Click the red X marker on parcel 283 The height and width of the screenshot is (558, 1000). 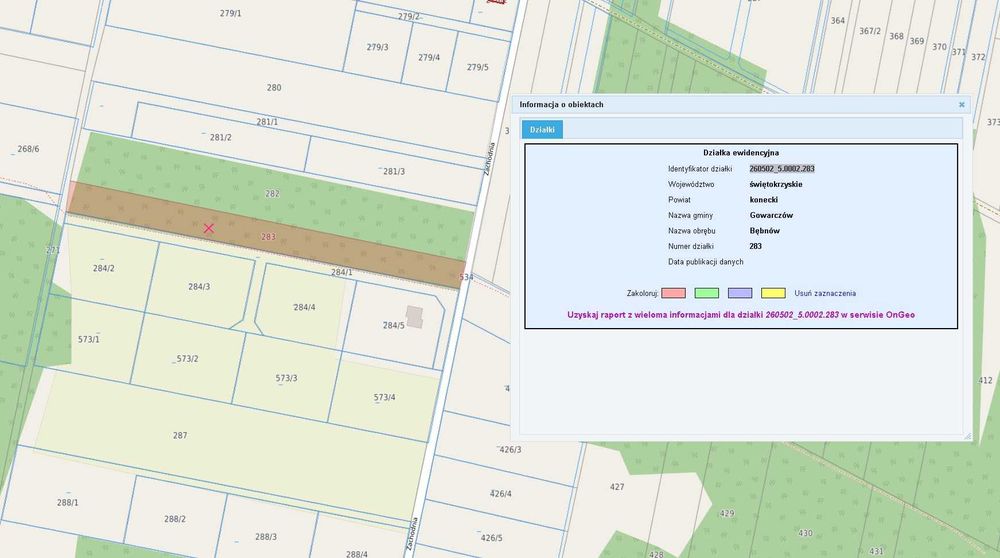pyautogui.click(x=209, y=228)
